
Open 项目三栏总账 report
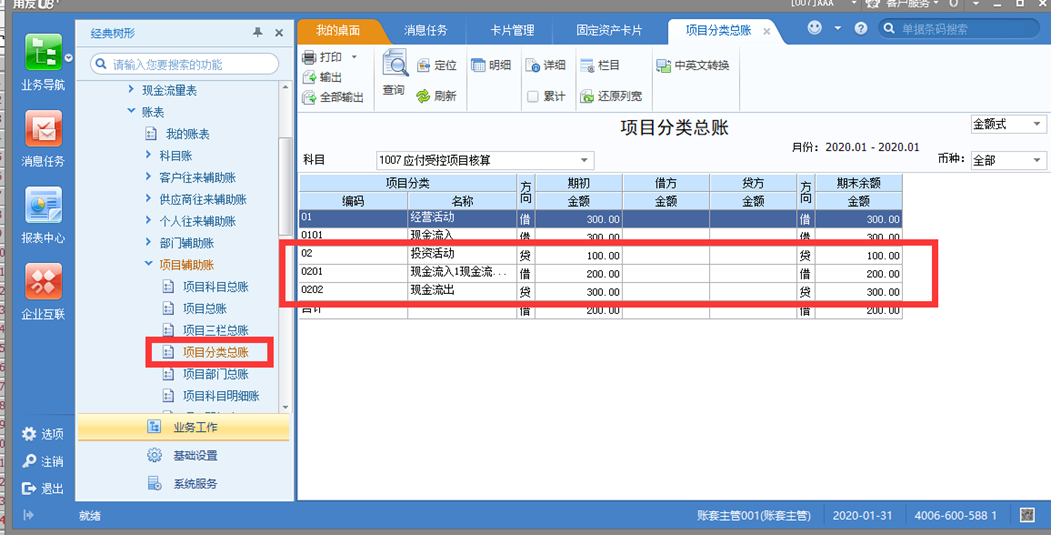(216, 331)
